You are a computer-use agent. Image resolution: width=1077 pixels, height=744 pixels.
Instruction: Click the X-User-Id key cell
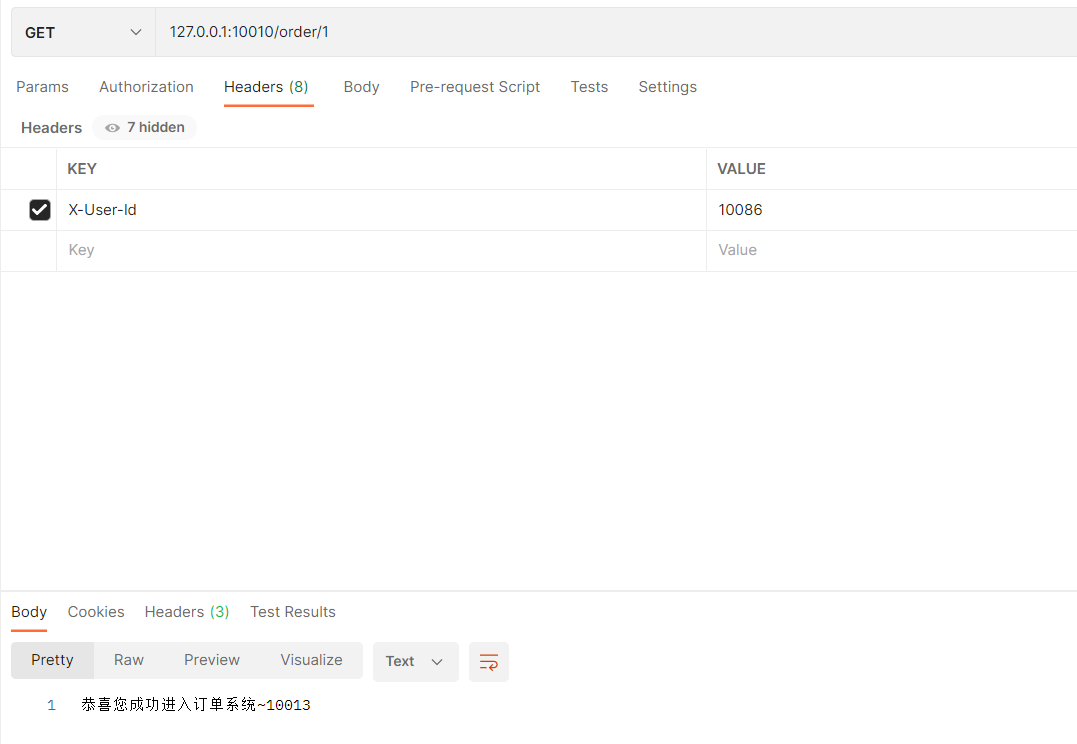[381, 210]
